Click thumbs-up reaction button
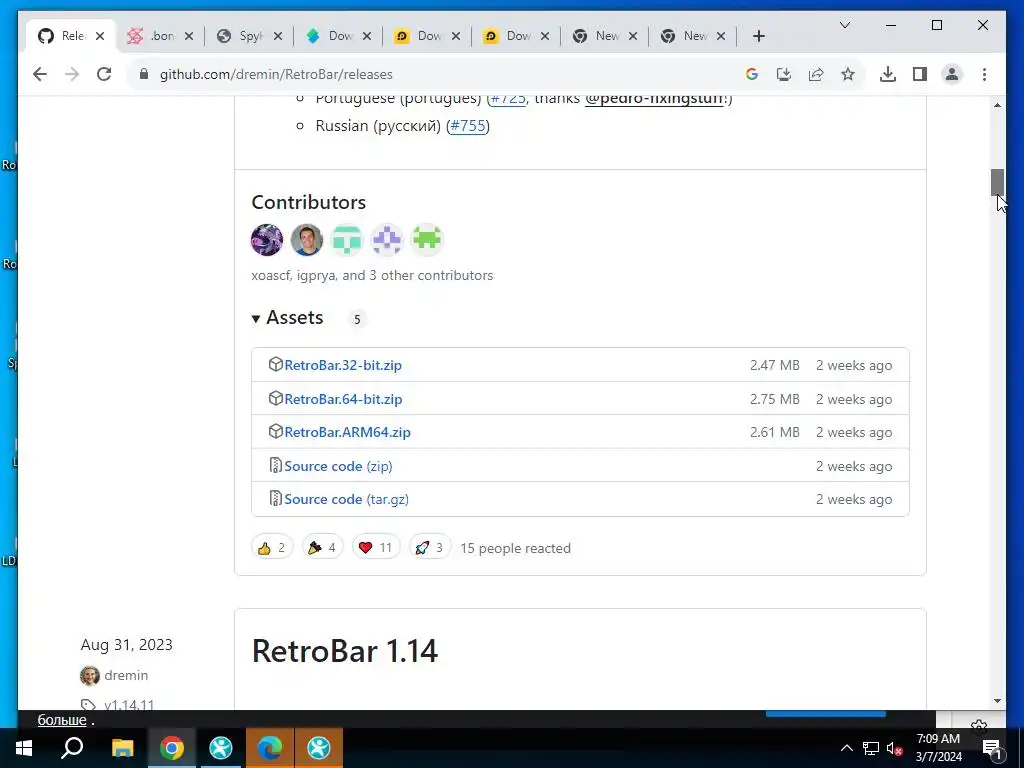The image size is (1024, 768). 272,548
